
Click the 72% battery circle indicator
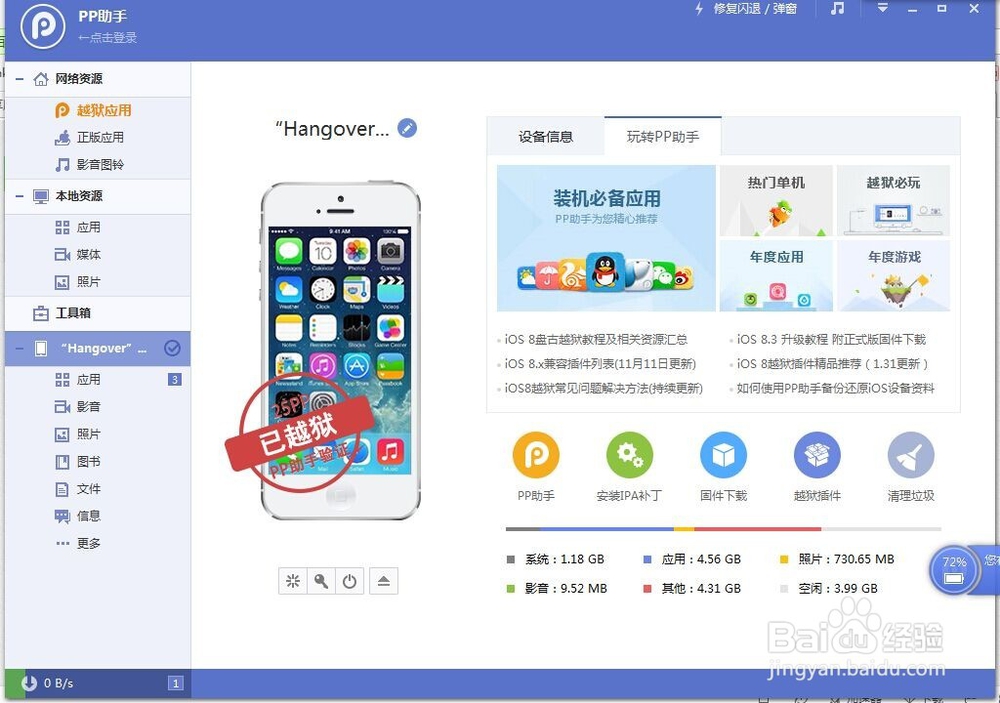click(954, 570)
